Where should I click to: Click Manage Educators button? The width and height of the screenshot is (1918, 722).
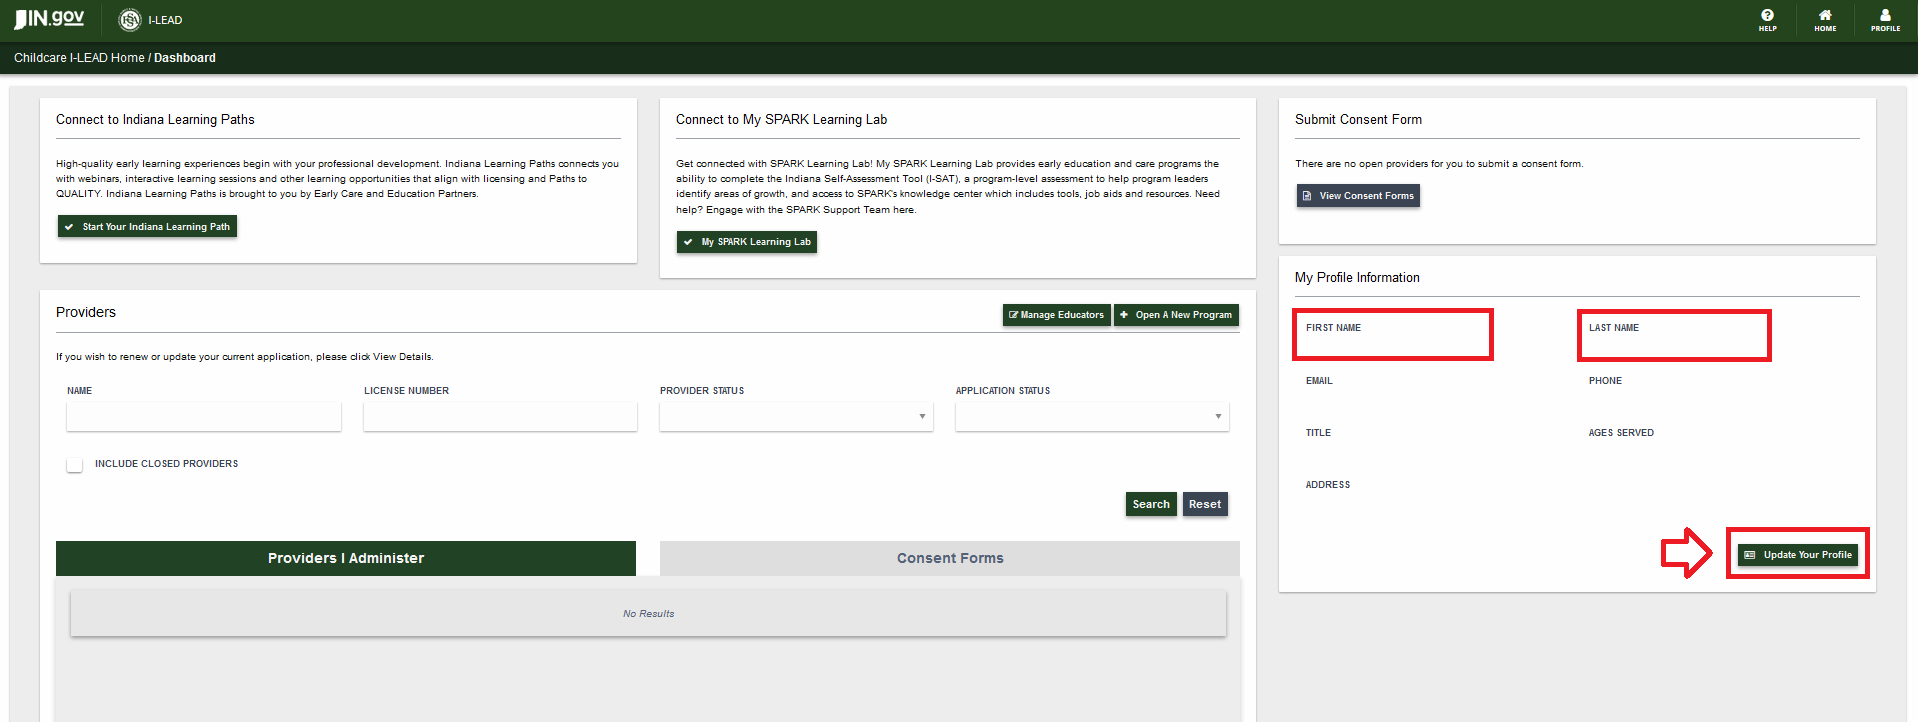(1056, 315)
